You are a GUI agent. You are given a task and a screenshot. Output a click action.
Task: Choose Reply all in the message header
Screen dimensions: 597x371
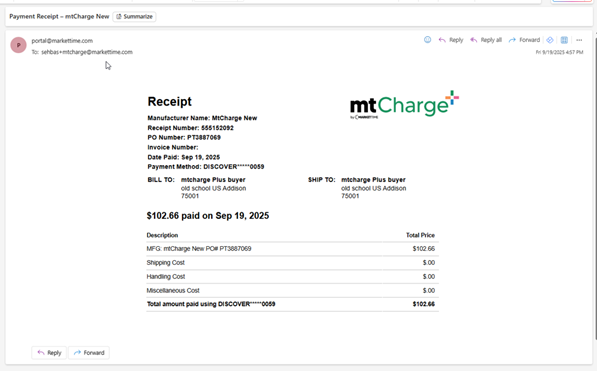(486, 40)
